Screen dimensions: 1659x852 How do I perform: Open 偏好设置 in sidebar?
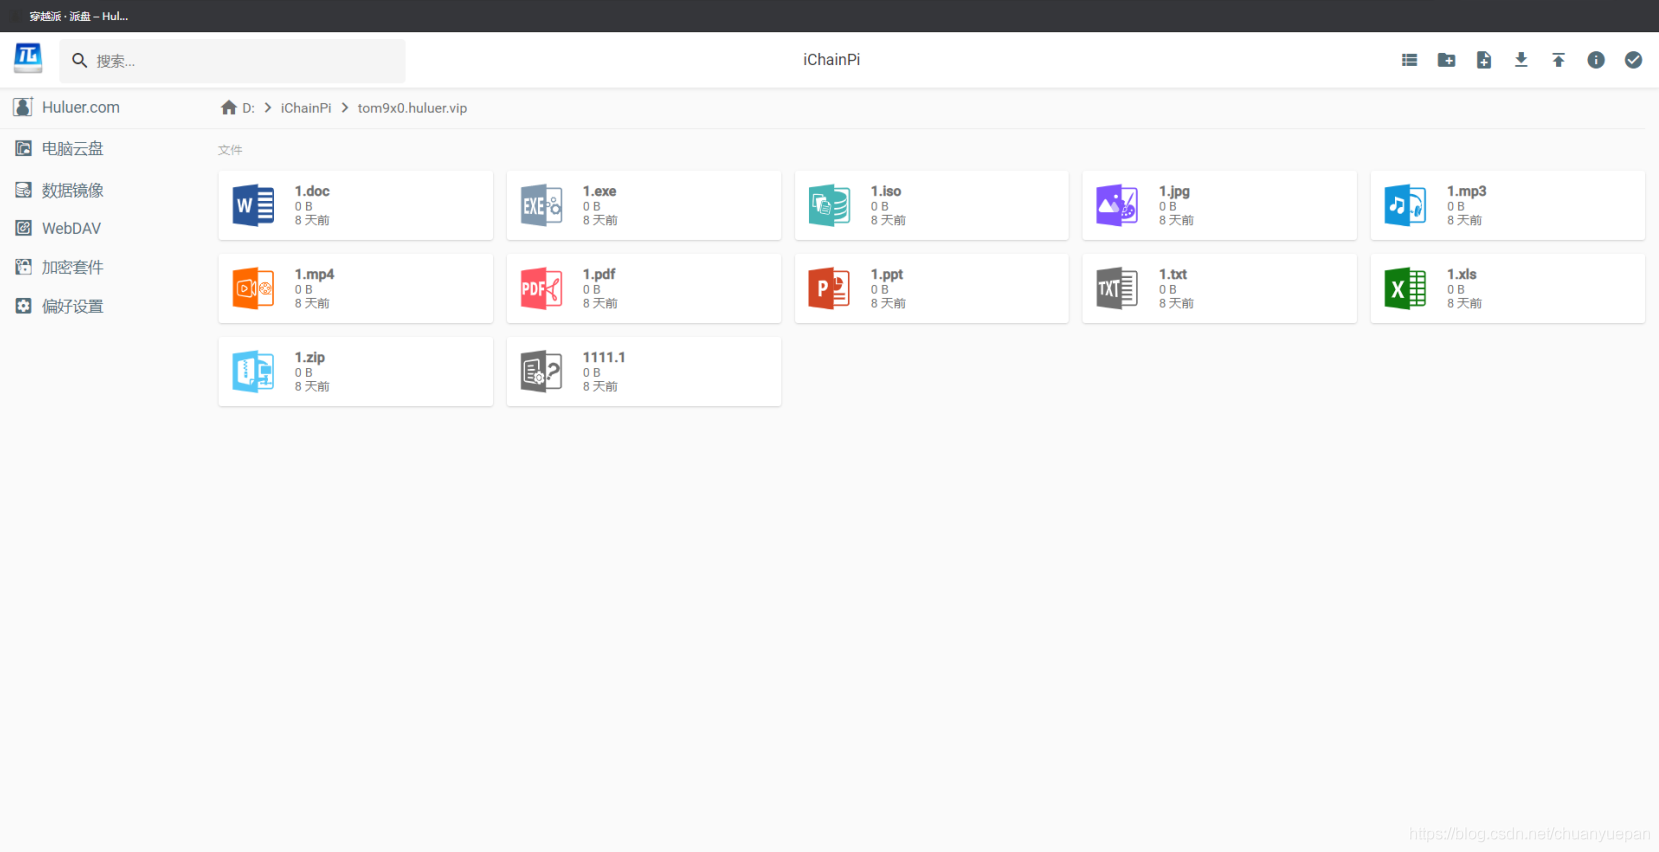click(x=60, y=306)
